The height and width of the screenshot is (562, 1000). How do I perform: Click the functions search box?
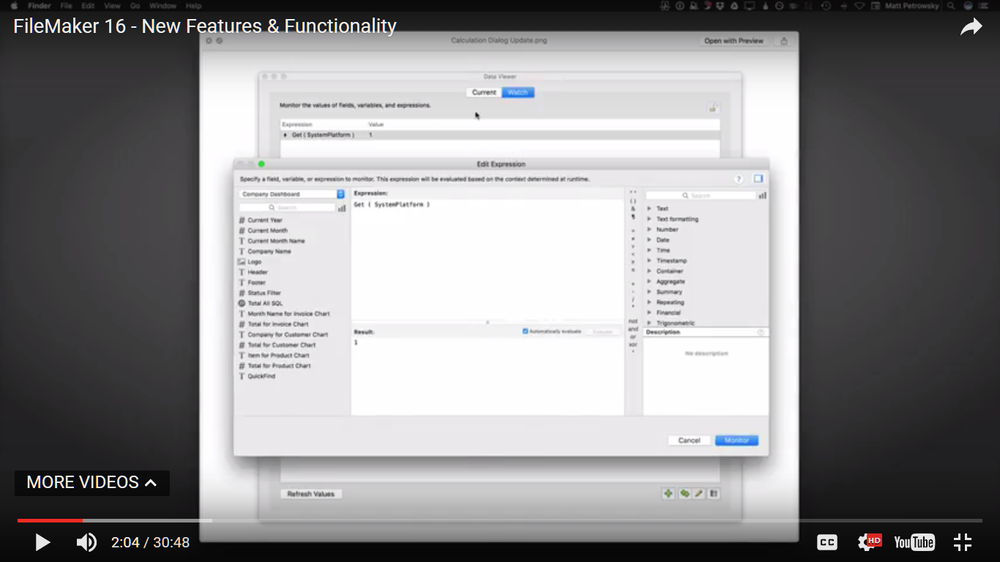[x=700, y=196]
